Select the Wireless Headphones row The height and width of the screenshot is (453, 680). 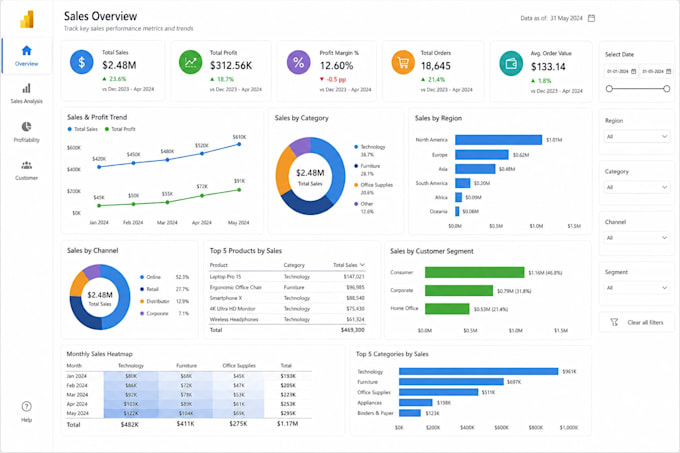pyautogui.click(x=287, y=319)
